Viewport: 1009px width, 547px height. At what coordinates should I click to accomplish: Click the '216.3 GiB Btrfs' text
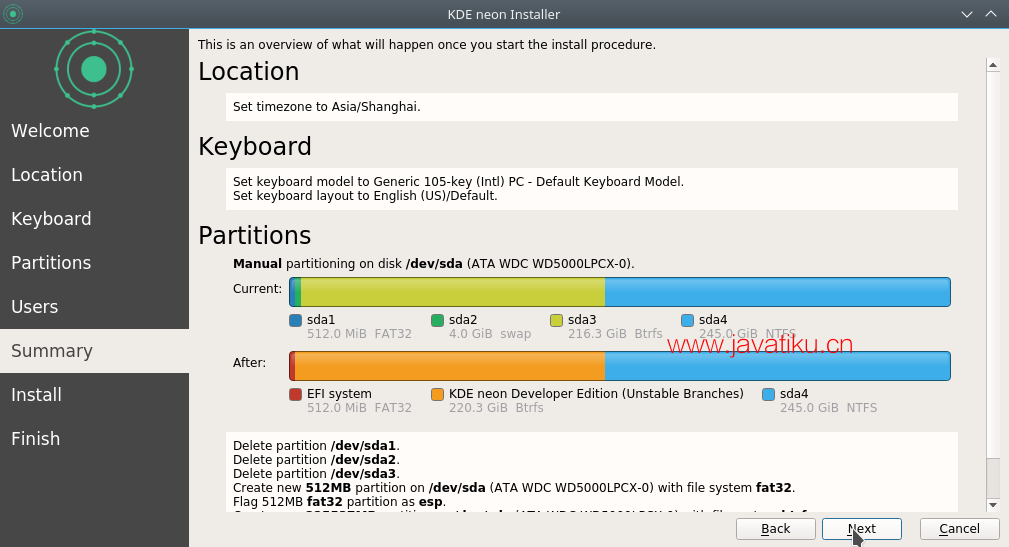(x=615, y=334)
